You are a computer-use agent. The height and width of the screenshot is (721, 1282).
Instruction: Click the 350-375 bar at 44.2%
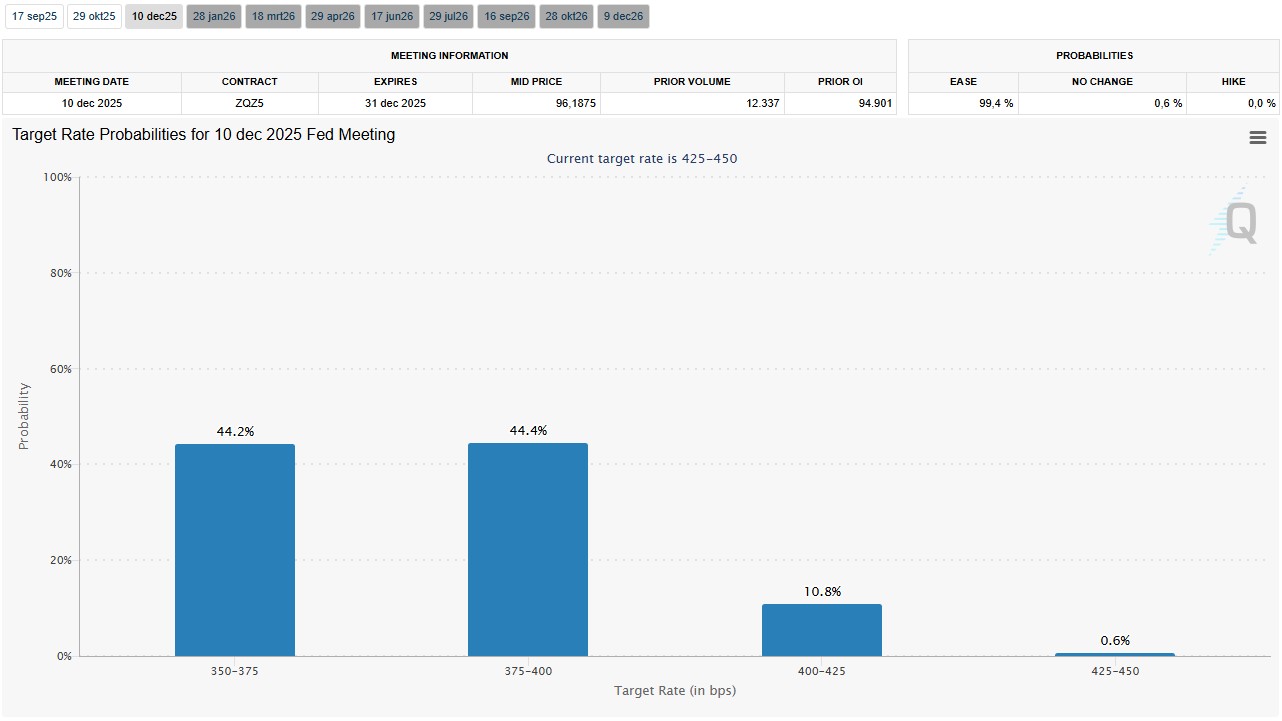coord(235,550)
